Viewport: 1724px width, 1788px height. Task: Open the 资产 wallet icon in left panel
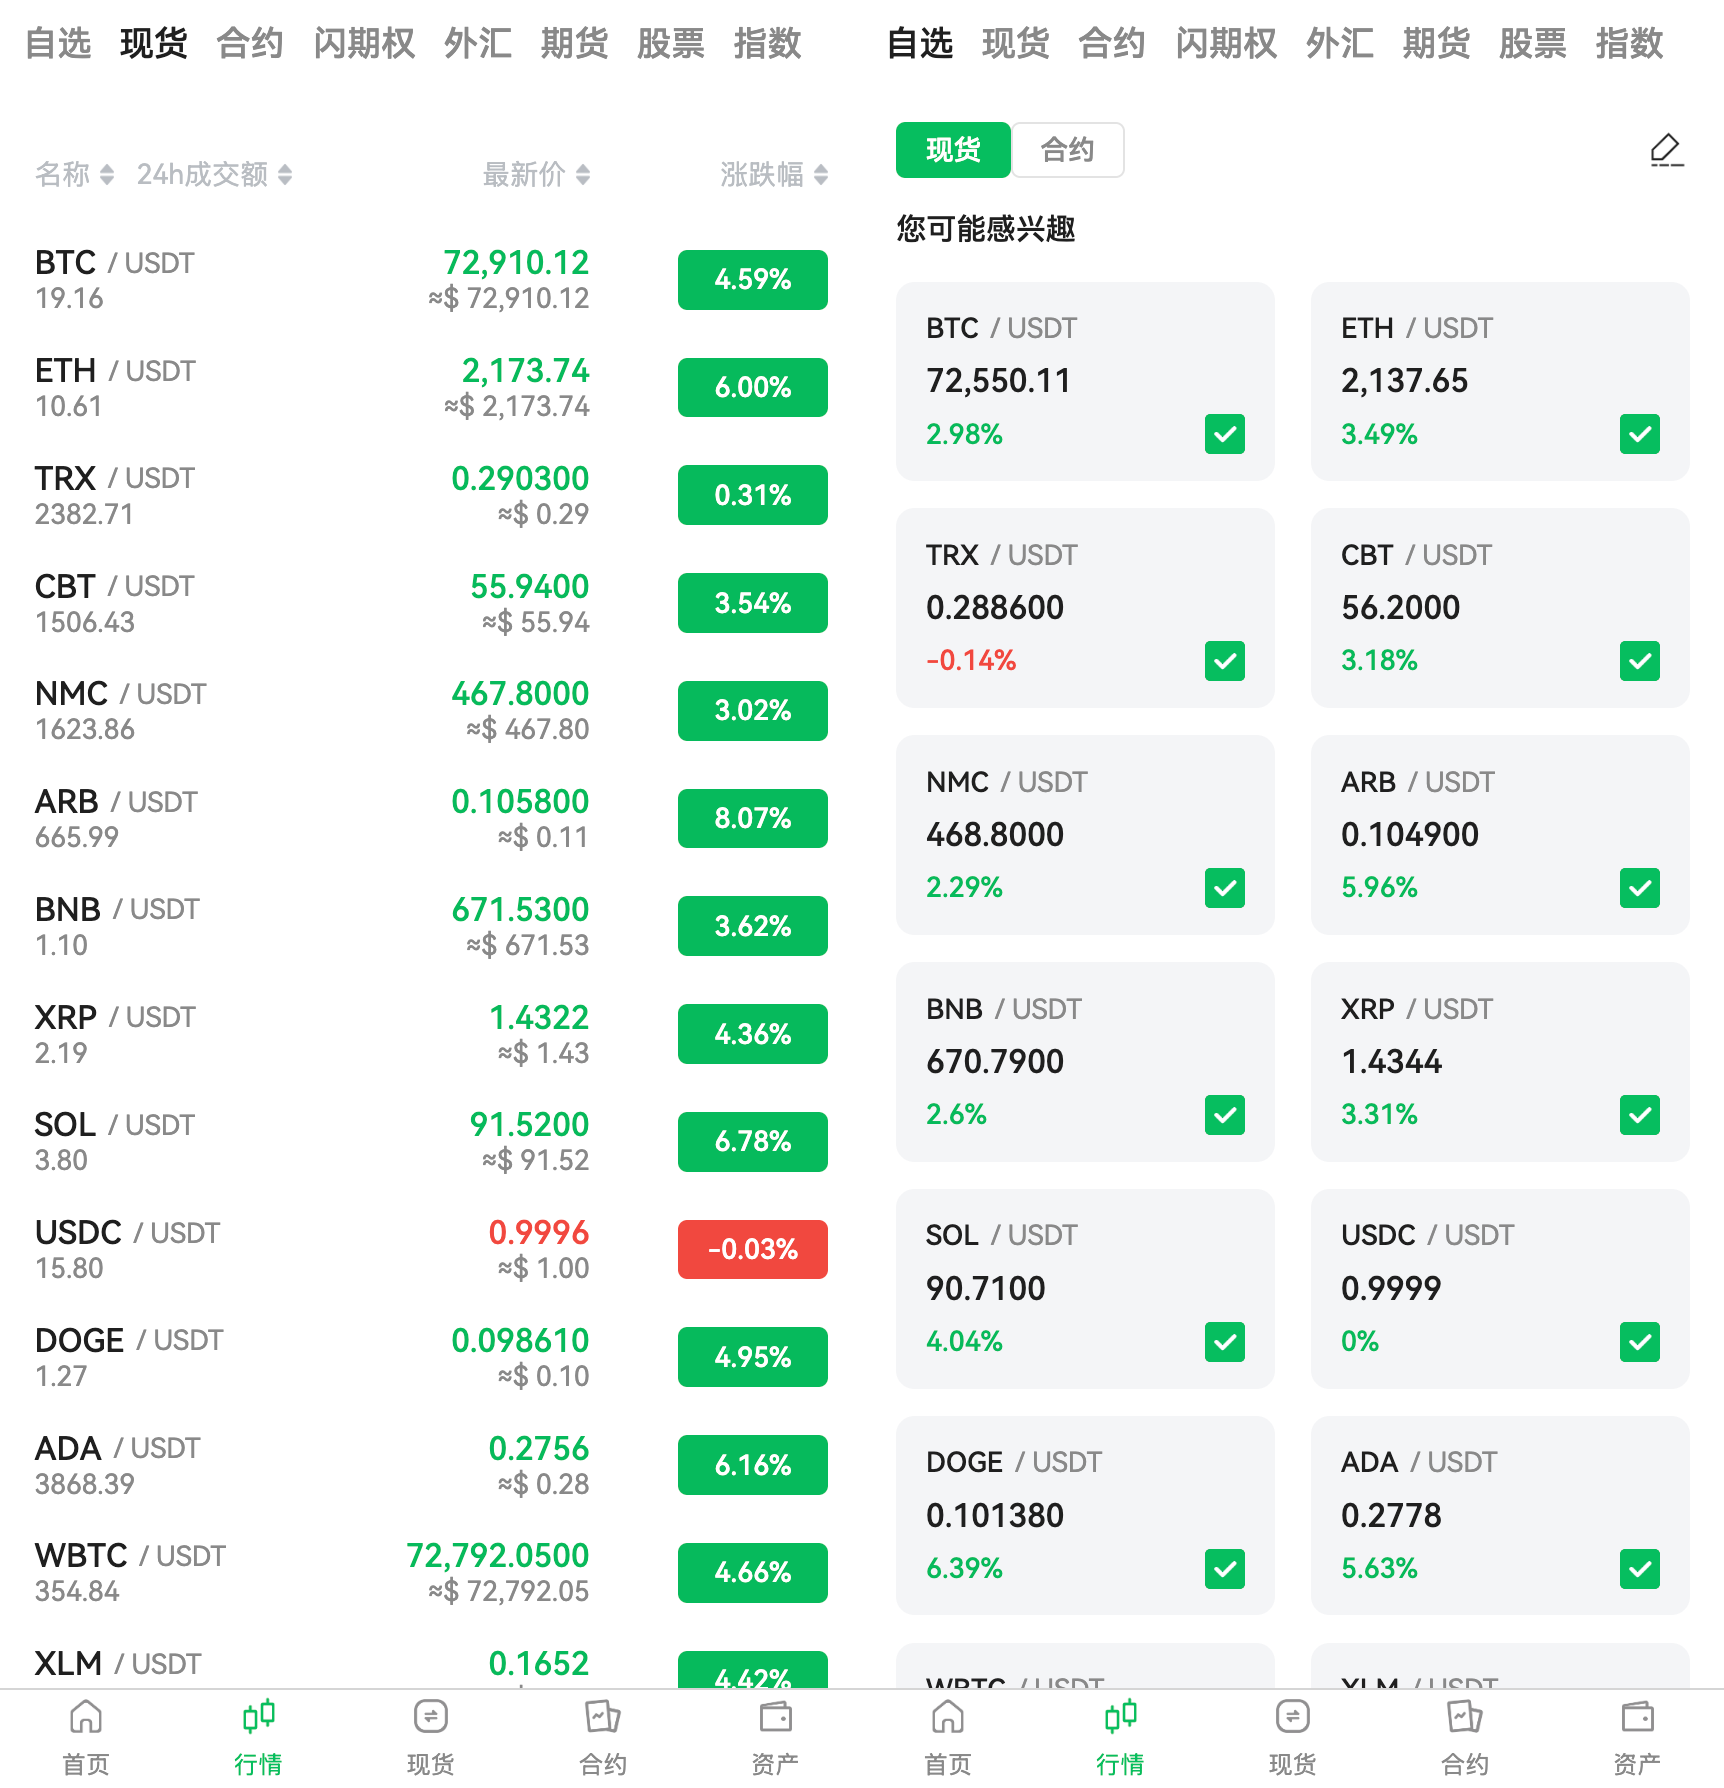pos(775,1718)
